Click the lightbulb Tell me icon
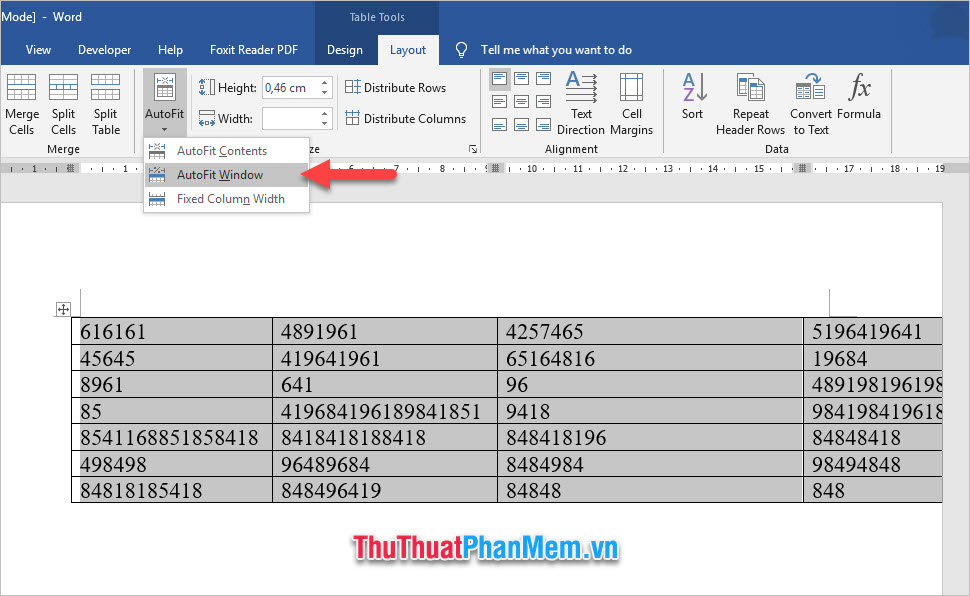The image size is (970, 596). click(461, 50)
